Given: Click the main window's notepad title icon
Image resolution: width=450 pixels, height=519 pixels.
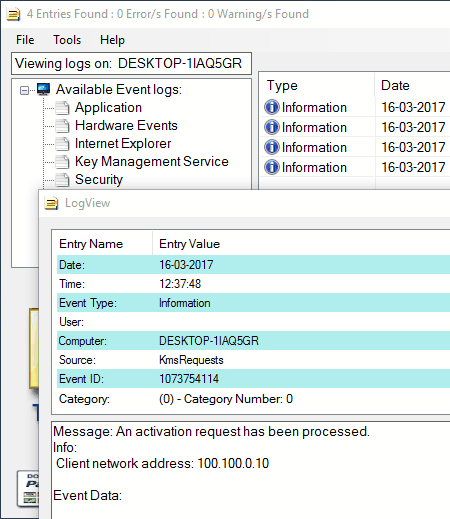Looking at the screenshot, I should 13,14.
